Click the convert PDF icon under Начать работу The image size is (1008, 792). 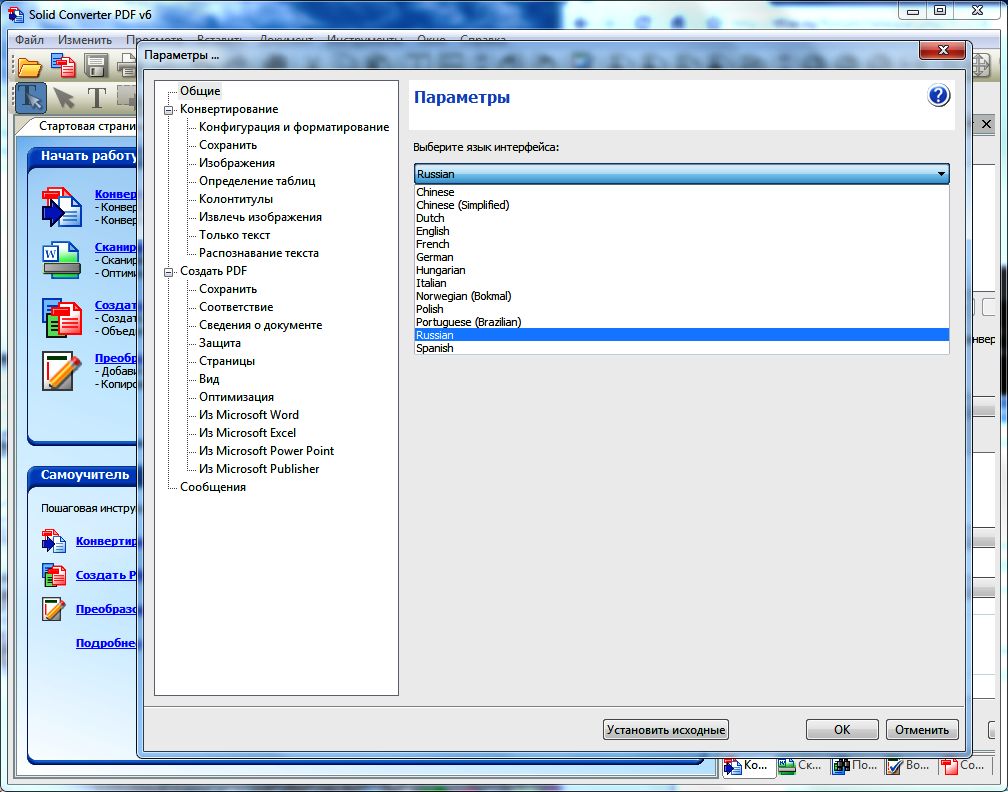point(61,207)
